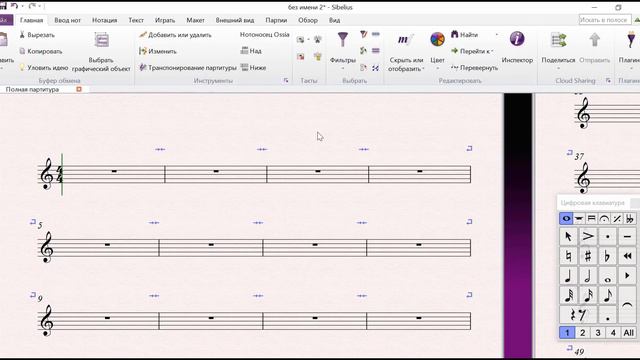Switch to the keypad's common notes layout

coord(566,219)
